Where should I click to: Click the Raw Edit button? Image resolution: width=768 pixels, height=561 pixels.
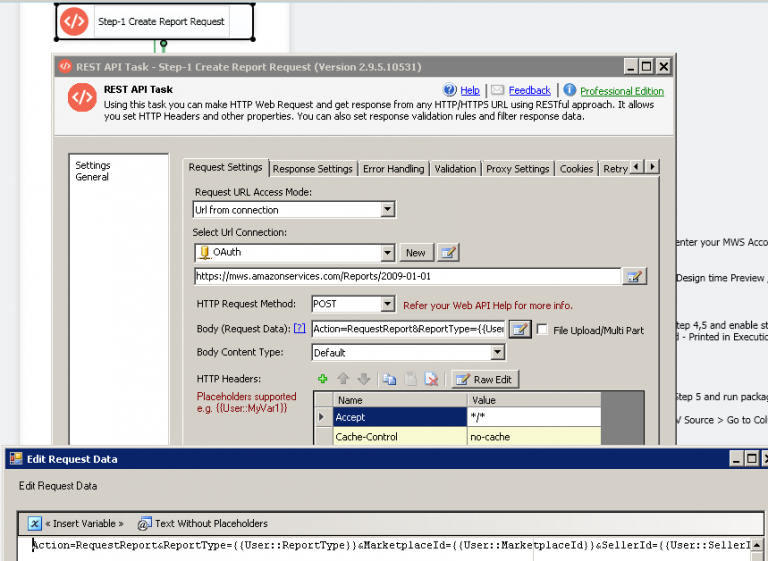click(484, 379)
